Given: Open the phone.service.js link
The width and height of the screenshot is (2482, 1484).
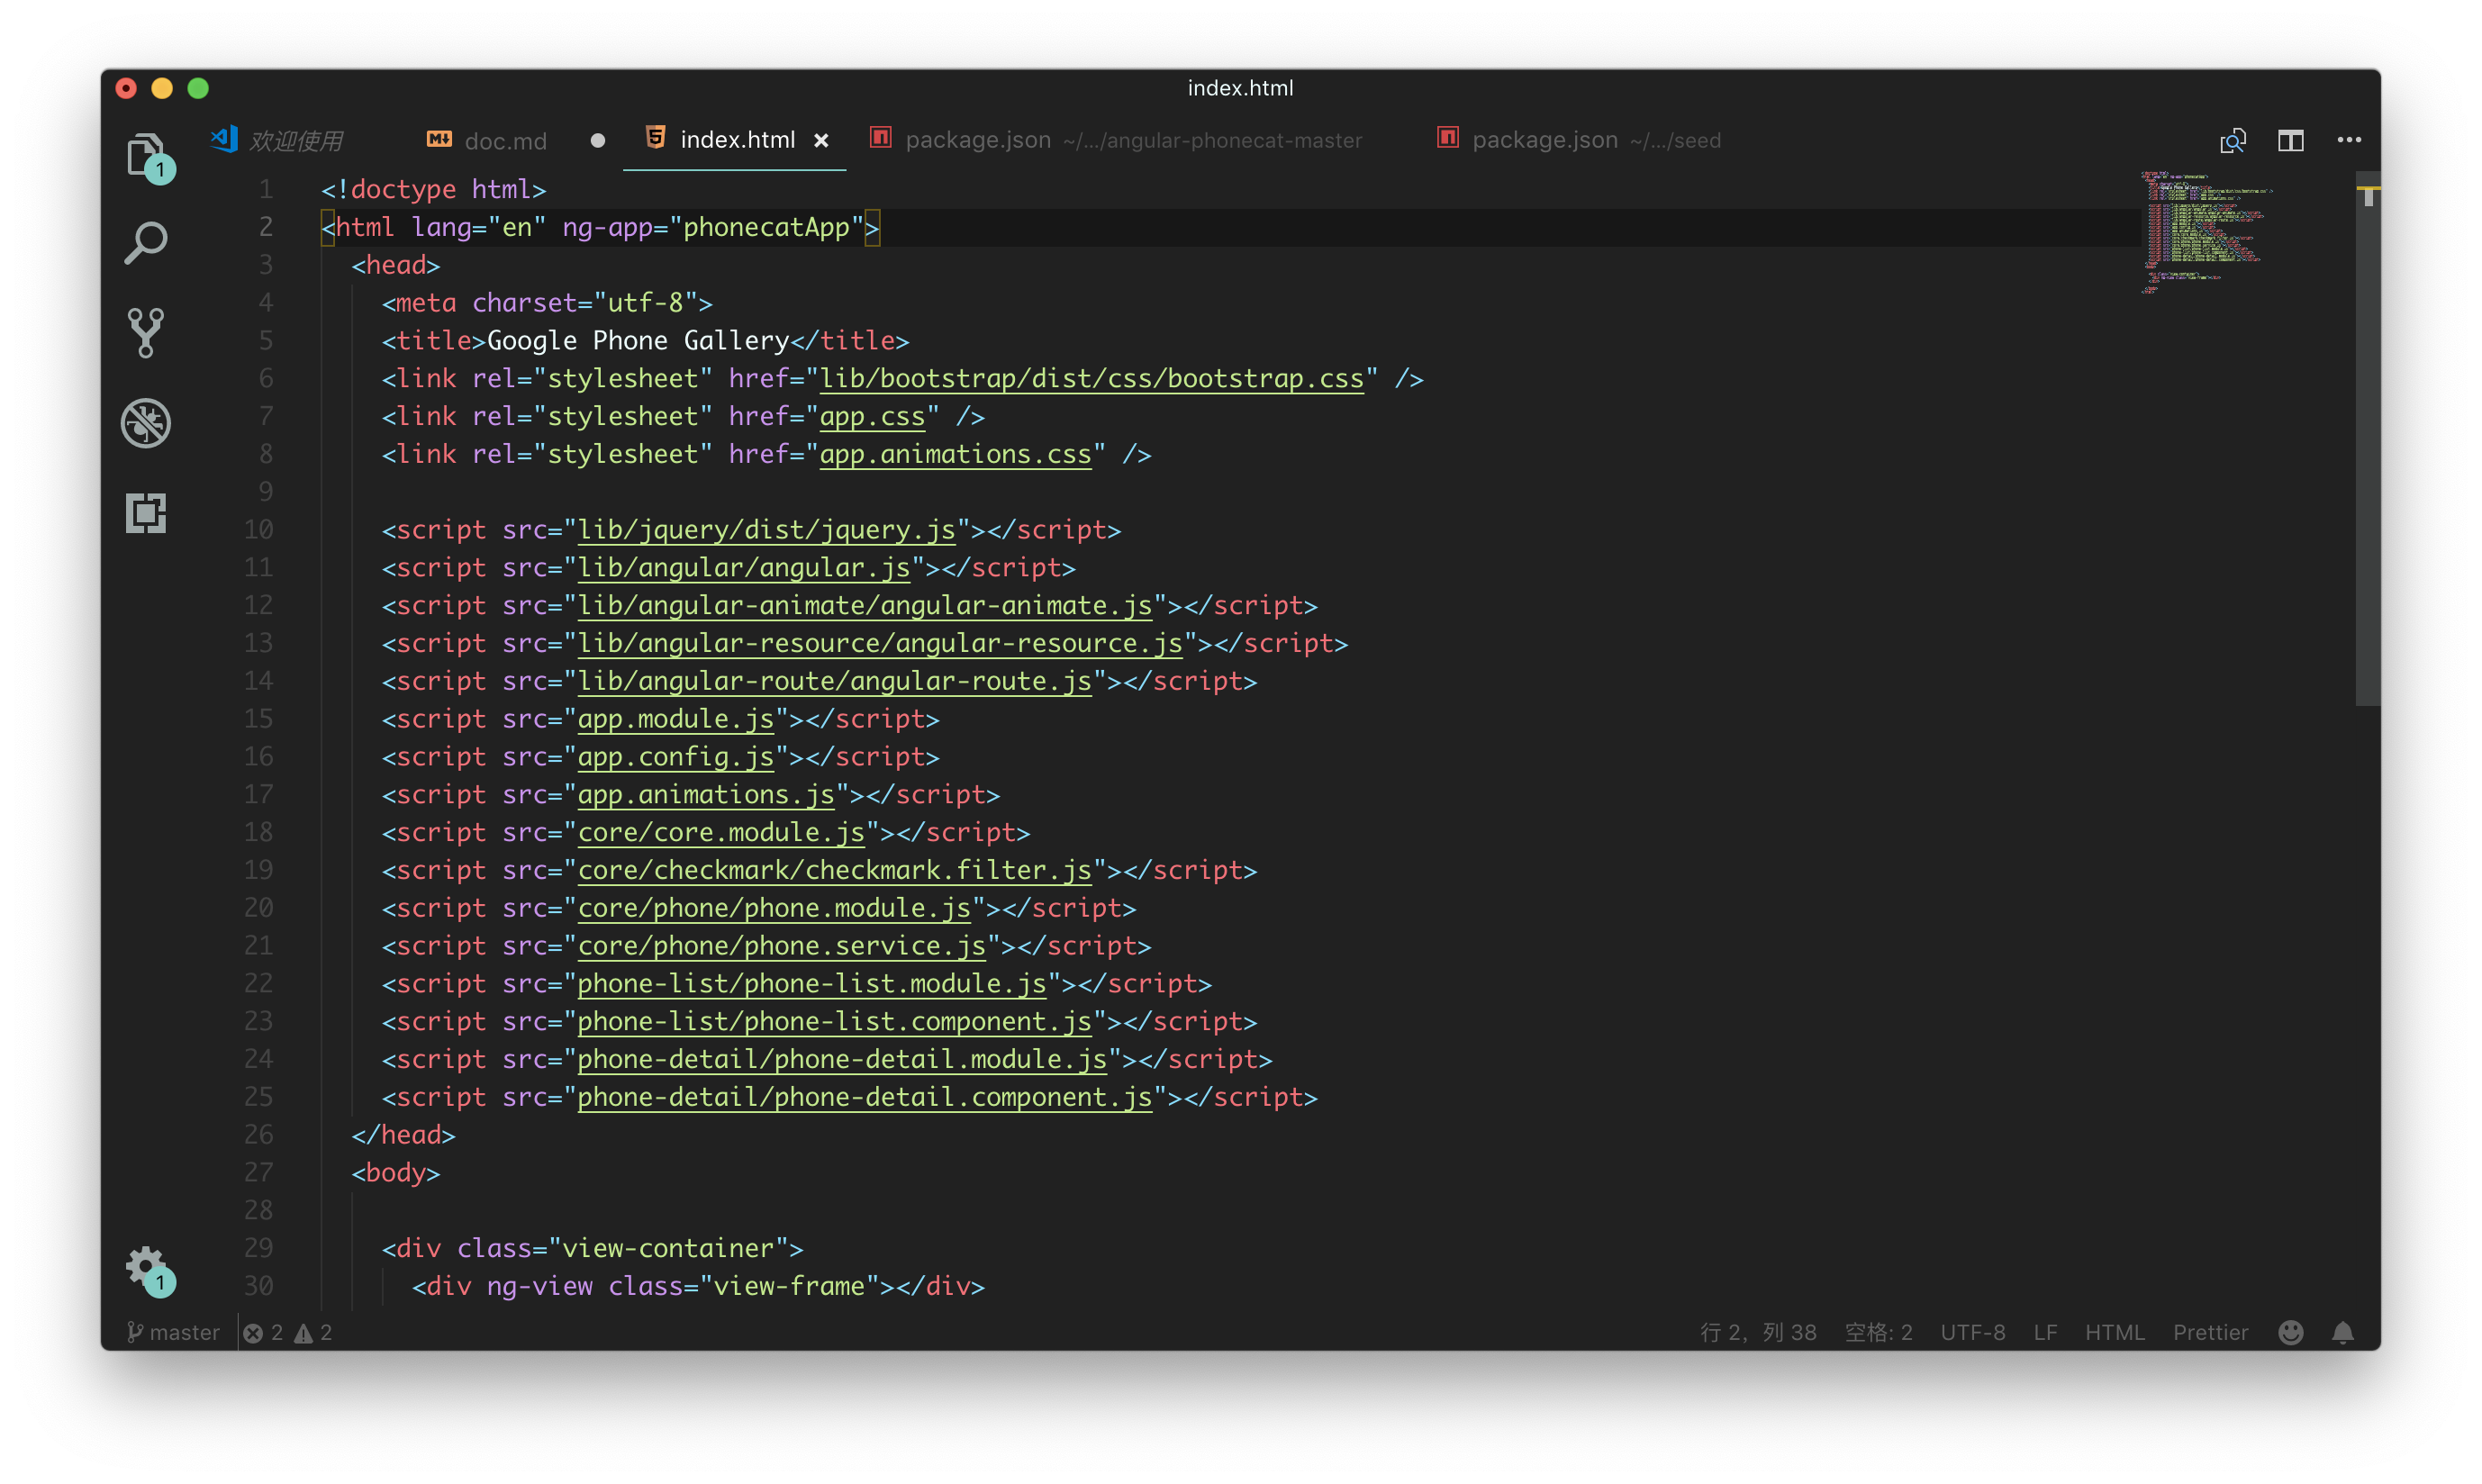Looking at the screenshot, I should tap(782, 947).
